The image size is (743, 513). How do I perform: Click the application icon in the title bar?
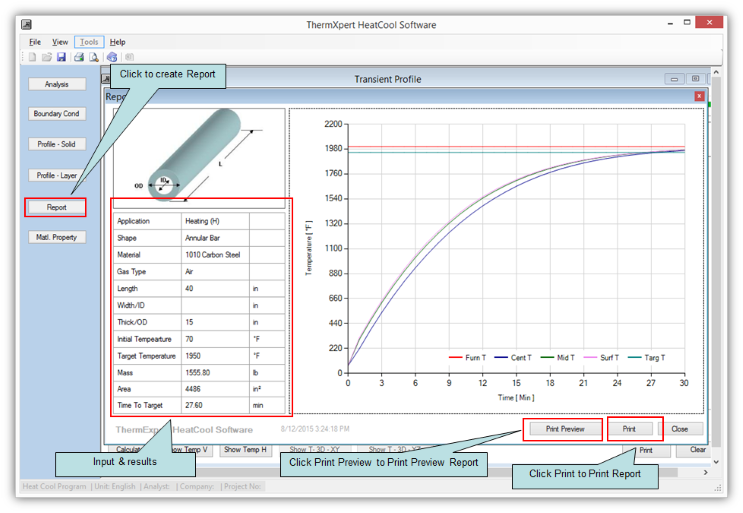(27, 24)
